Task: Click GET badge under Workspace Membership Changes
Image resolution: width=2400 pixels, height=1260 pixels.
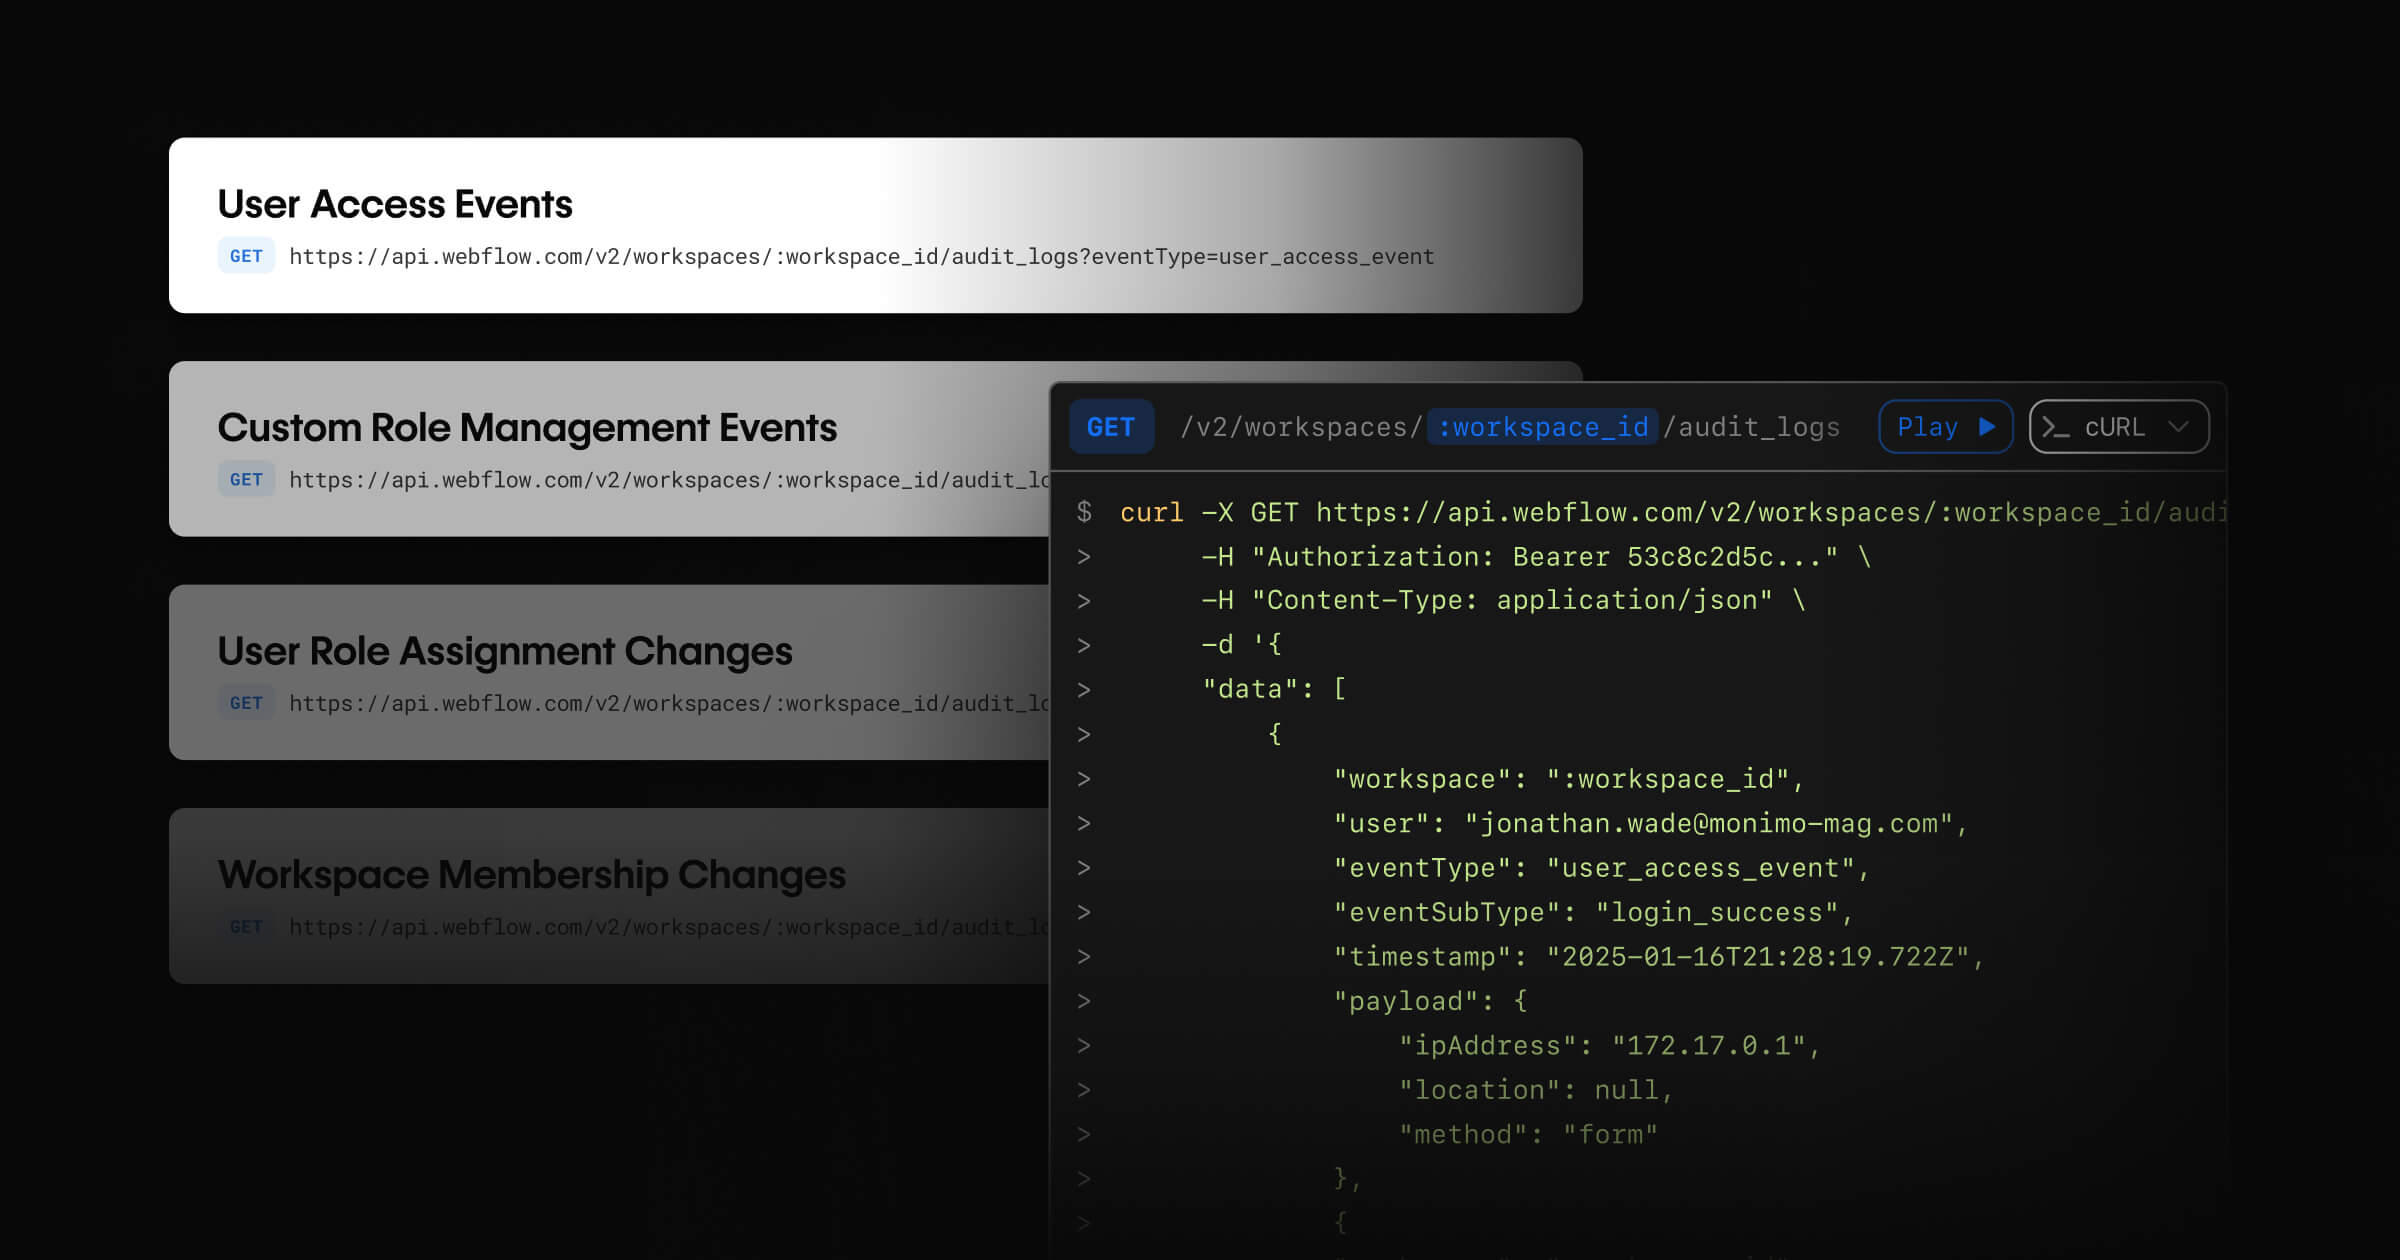Action: pos(246,927)
